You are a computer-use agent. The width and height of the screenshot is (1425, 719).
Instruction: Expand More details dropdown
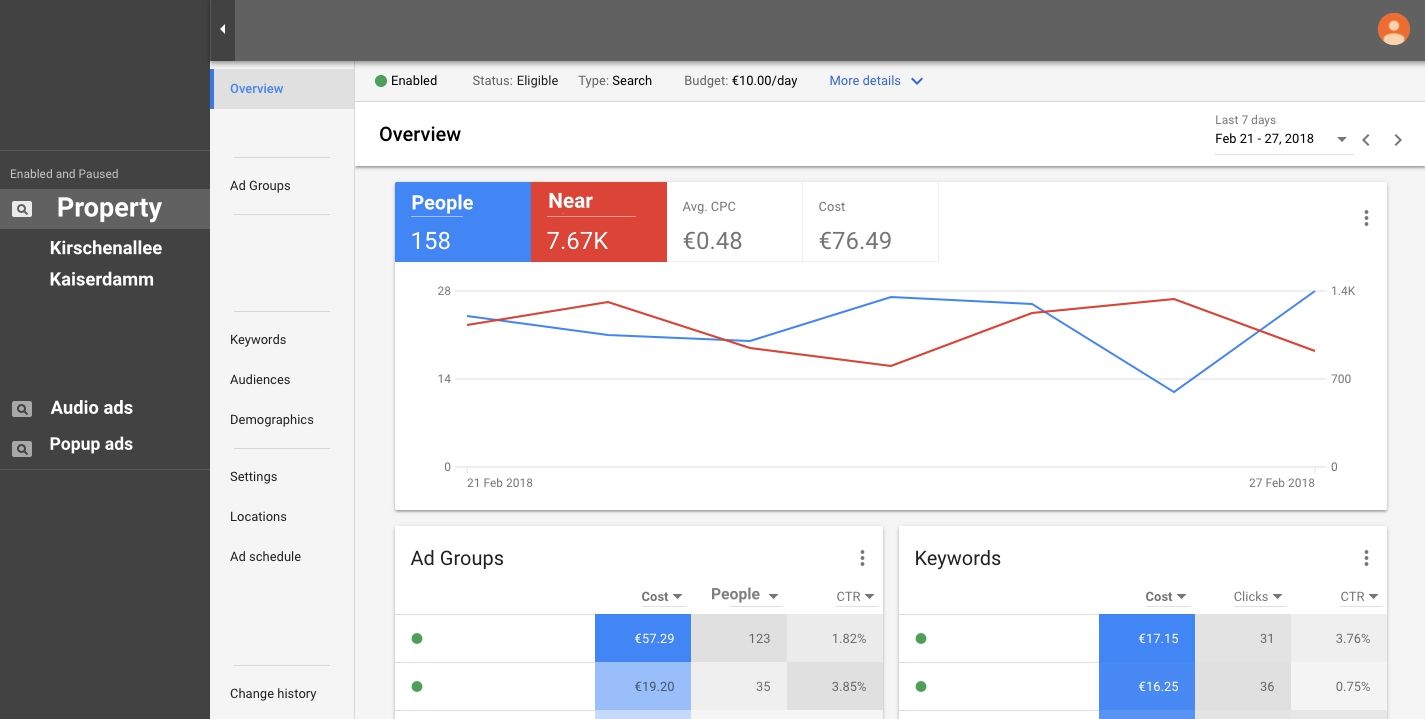coord(876,81)
